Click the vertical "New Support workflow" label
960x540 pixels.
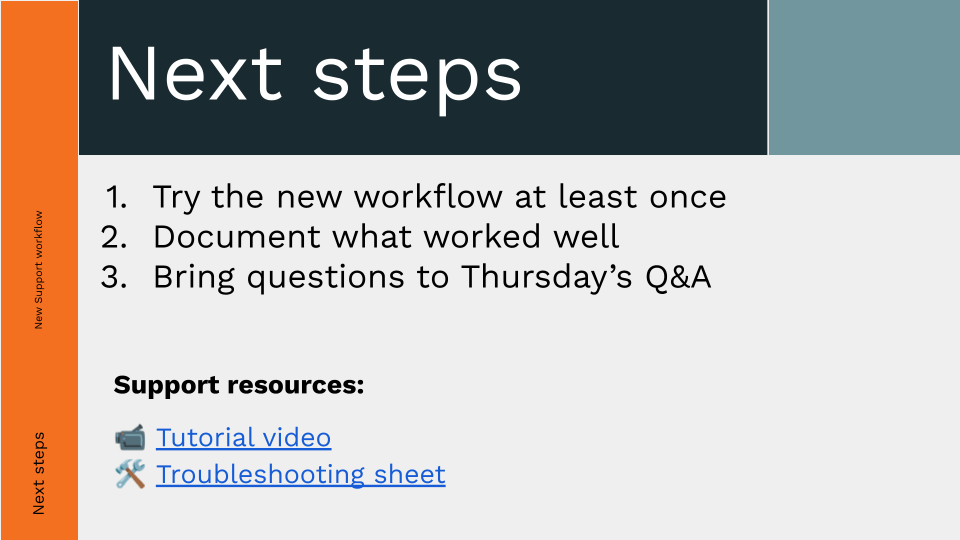click(x=39, y=269)
